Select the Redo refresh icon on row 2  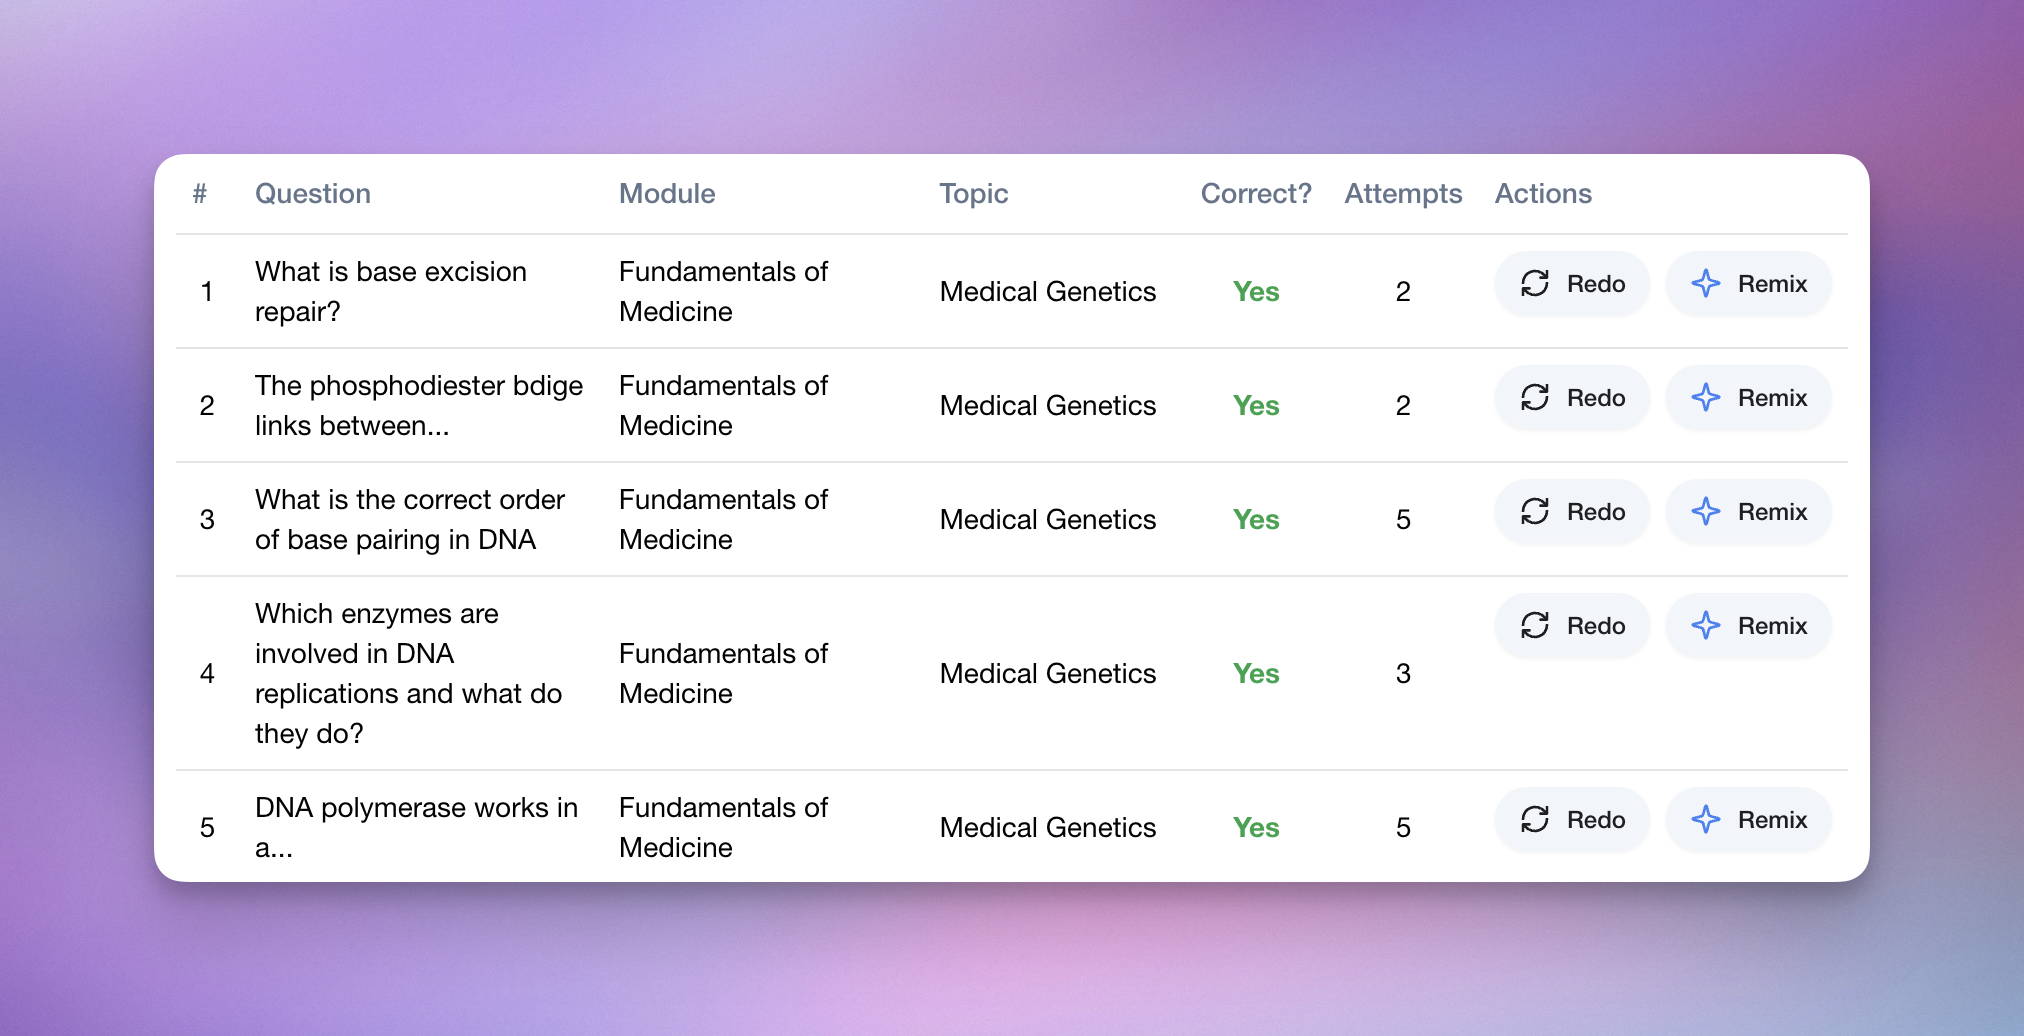coord(1532,397)
